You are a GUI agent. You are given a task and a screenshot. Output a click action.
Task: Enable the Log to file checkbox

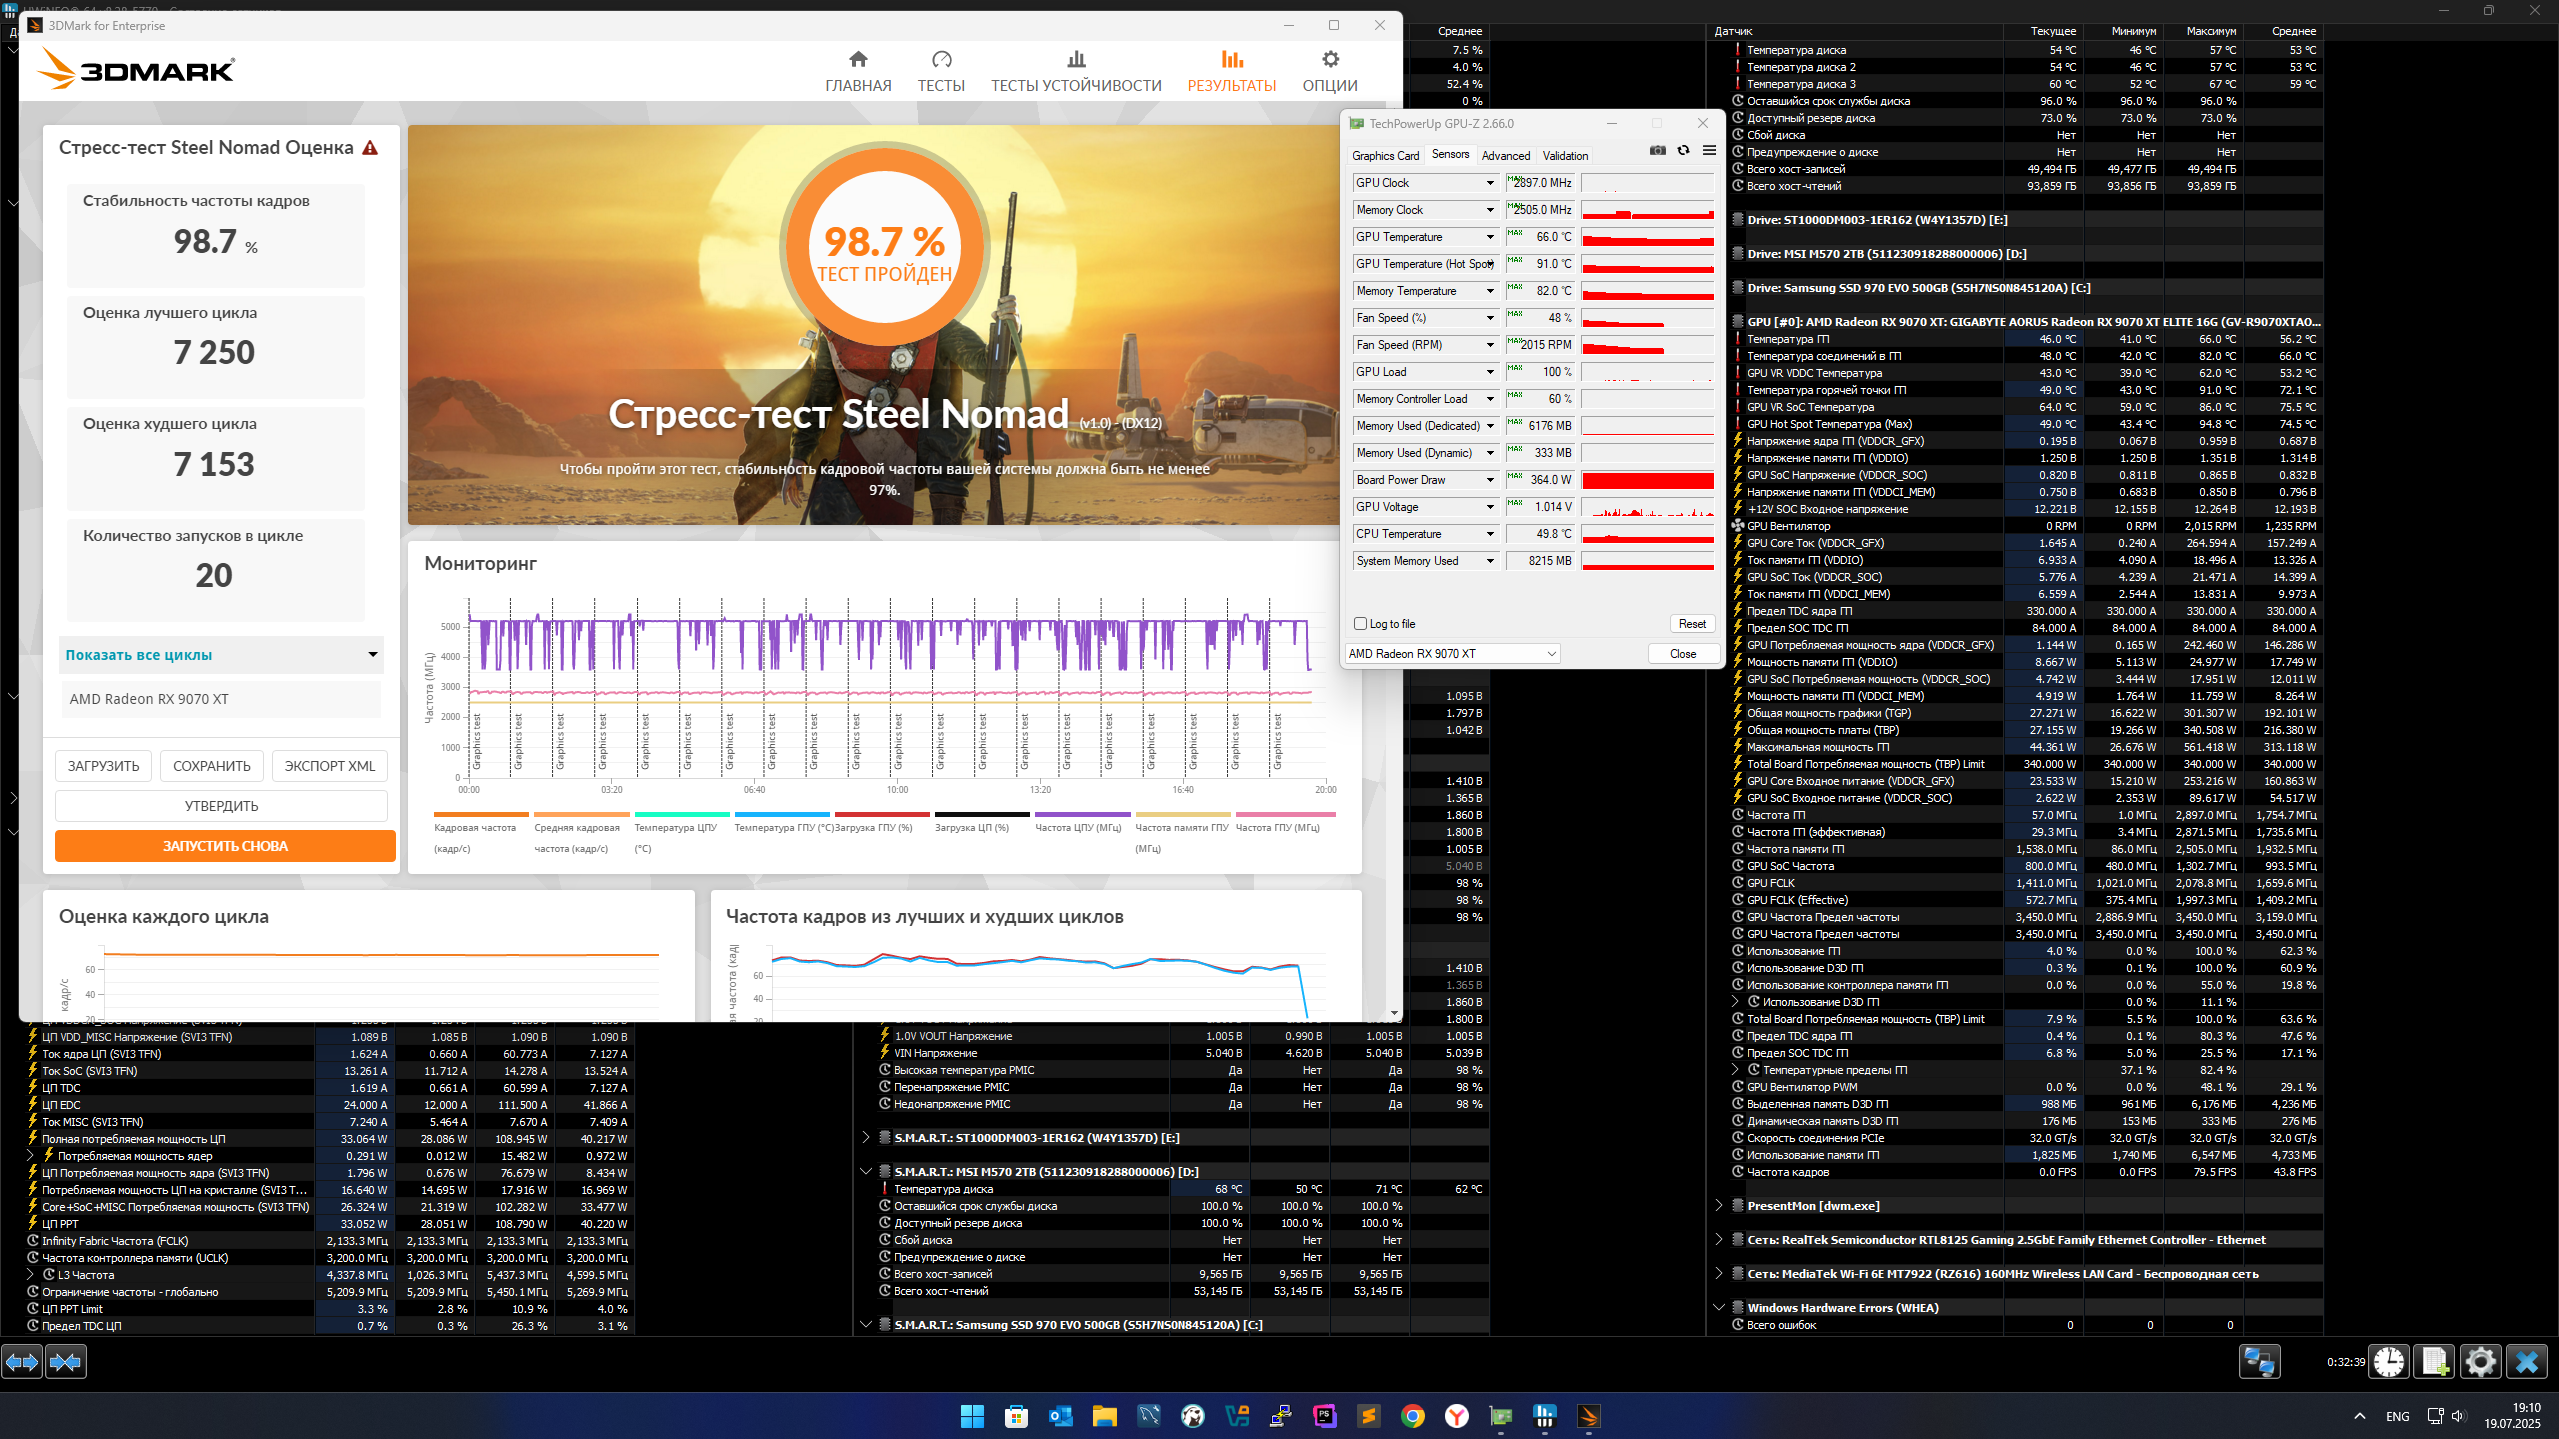click(1360, 623)
